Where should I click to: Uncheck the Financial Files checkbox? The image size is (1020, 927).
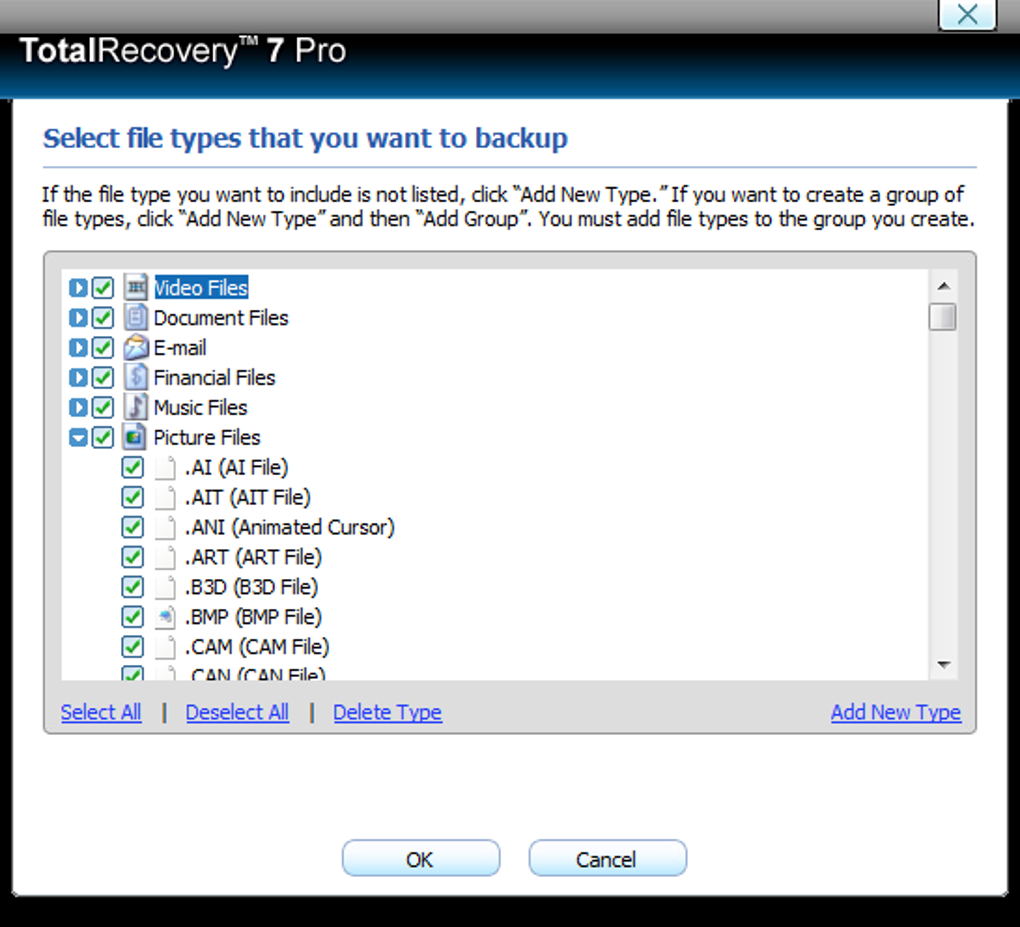pos(102,377)
